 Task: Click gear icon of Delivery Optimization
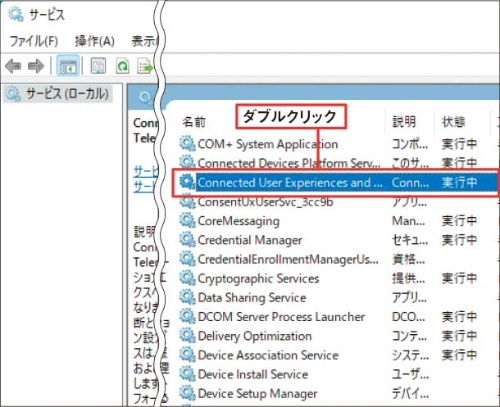187,336
